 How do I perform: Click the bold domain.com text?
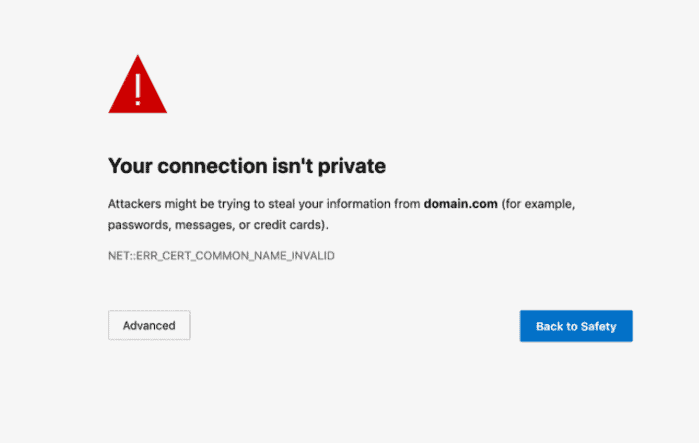pos(460,204)
